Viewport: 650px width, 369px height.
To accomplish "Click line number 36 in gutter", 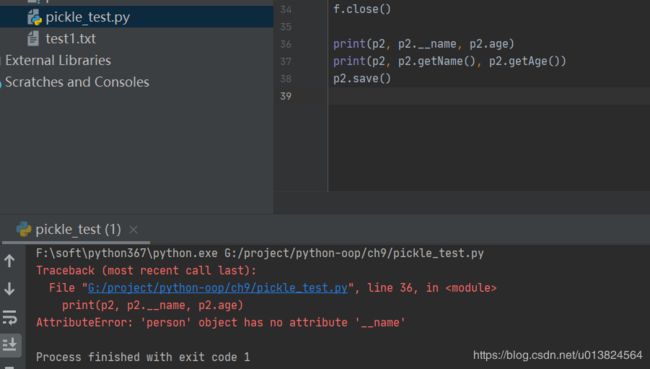I will [x=286, y=44].
